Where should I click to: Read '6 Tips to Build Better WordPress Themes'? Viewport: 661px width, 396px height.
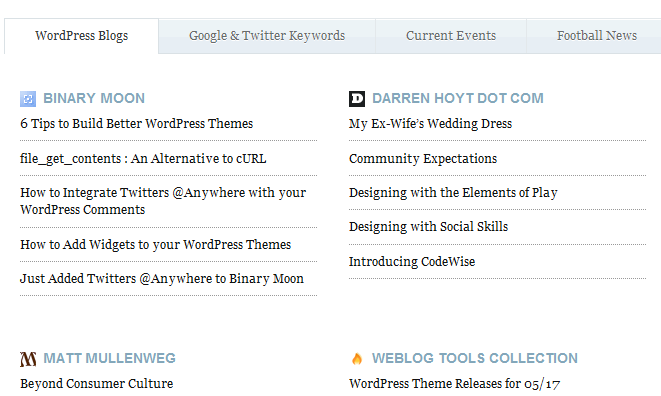tap(137, 124)
